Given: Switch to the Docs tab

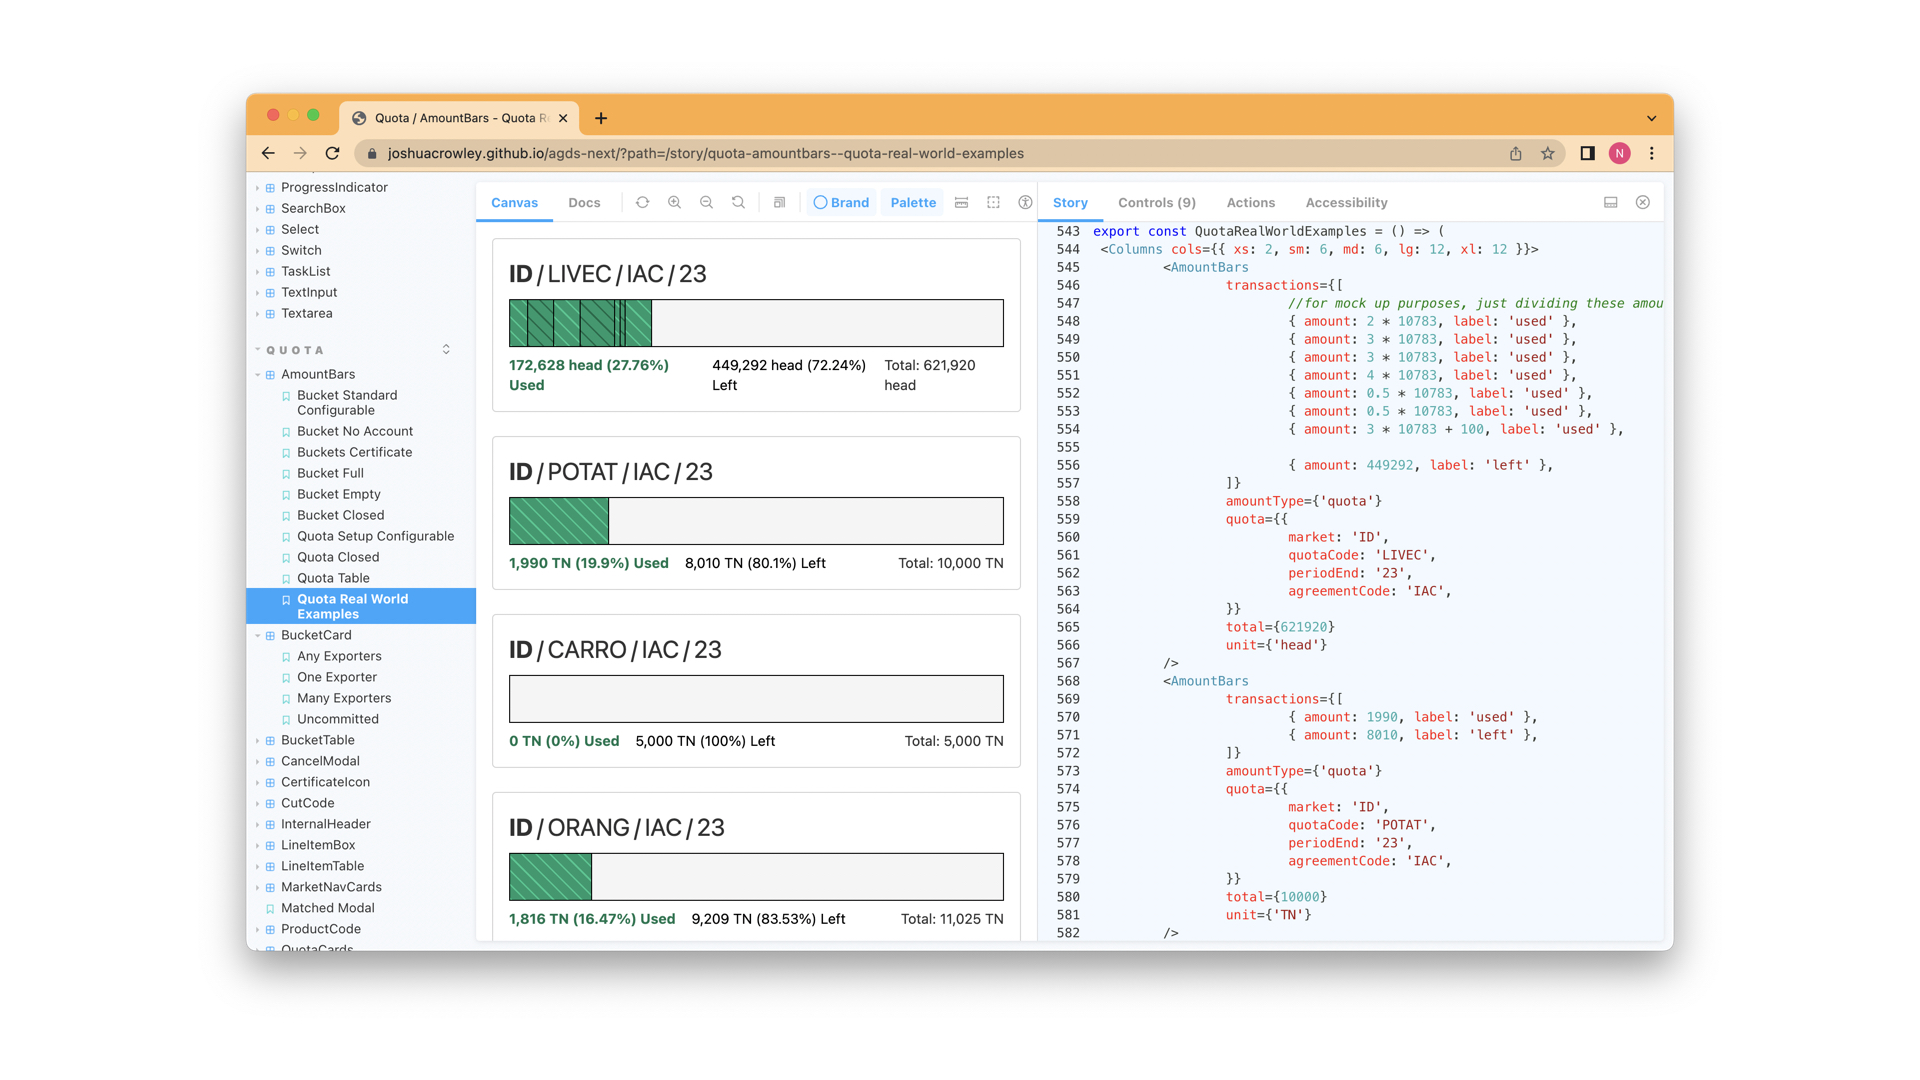Looking at the screenshot, I should click(584, 202).
